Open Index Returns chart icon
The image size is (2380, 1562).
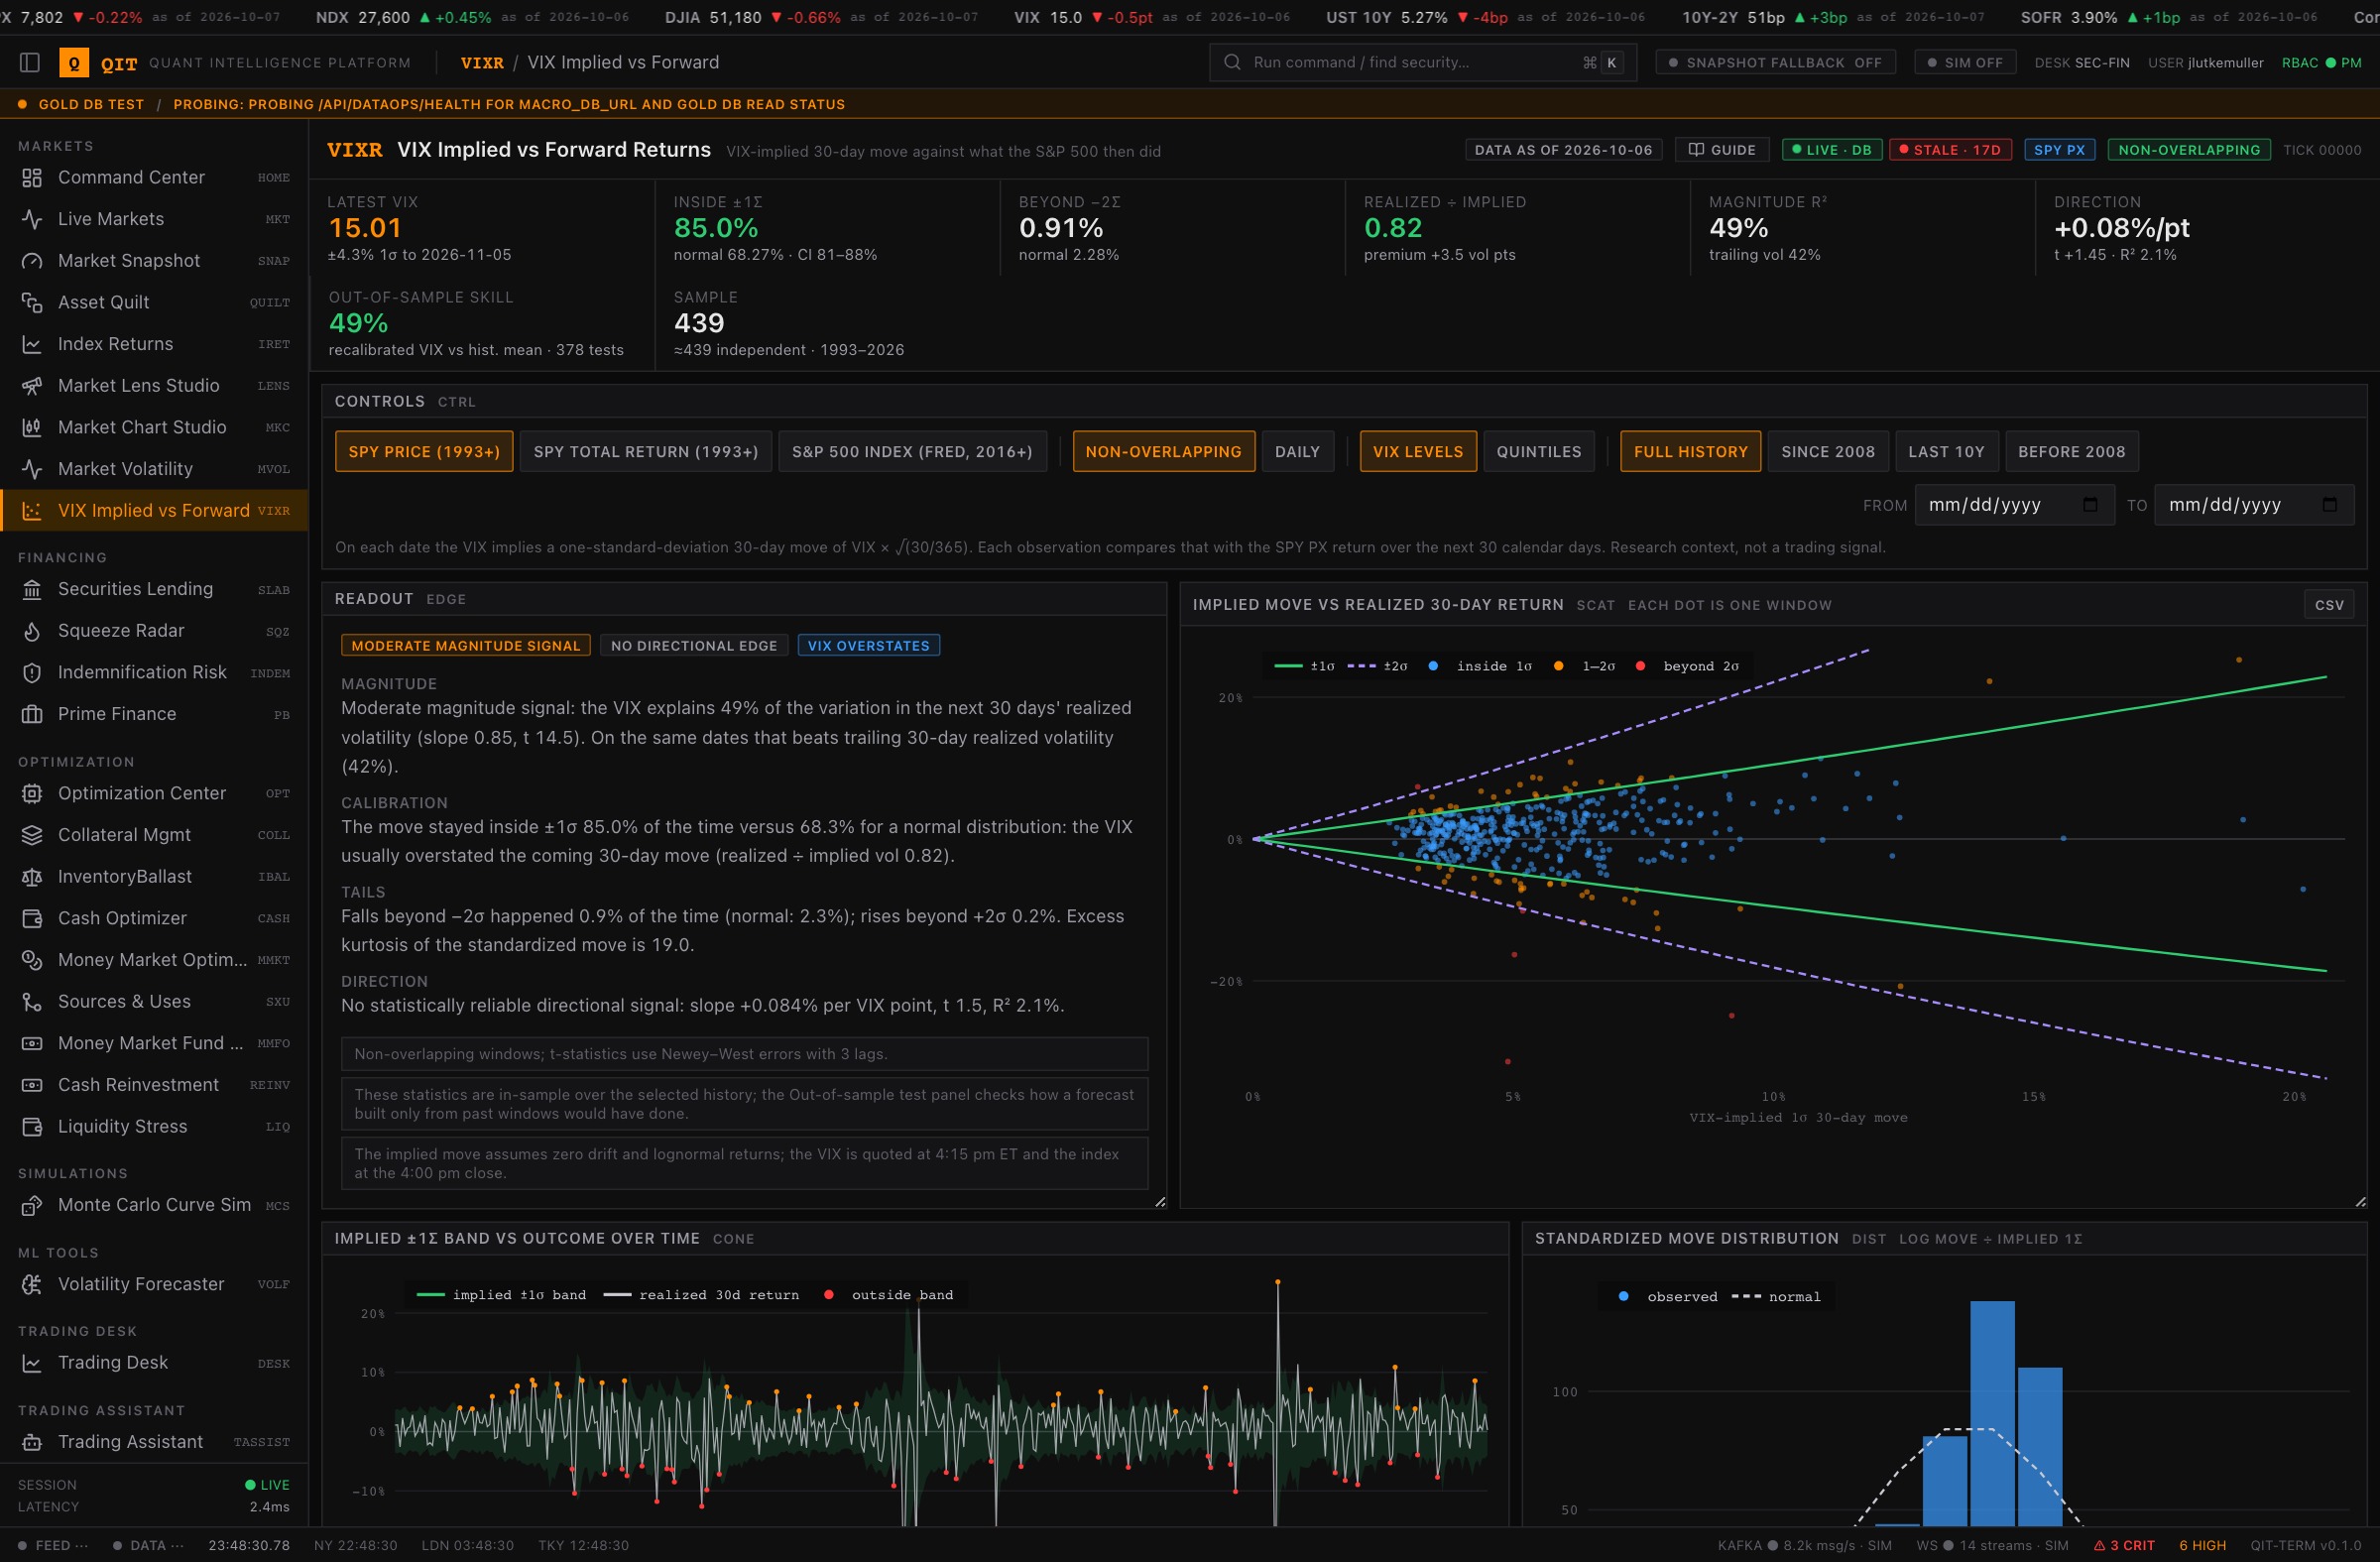coord(32,344)
